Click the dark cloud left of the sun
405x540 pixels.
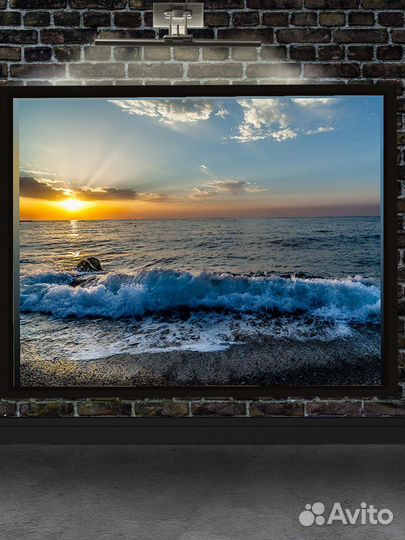[x=39, y=188]
